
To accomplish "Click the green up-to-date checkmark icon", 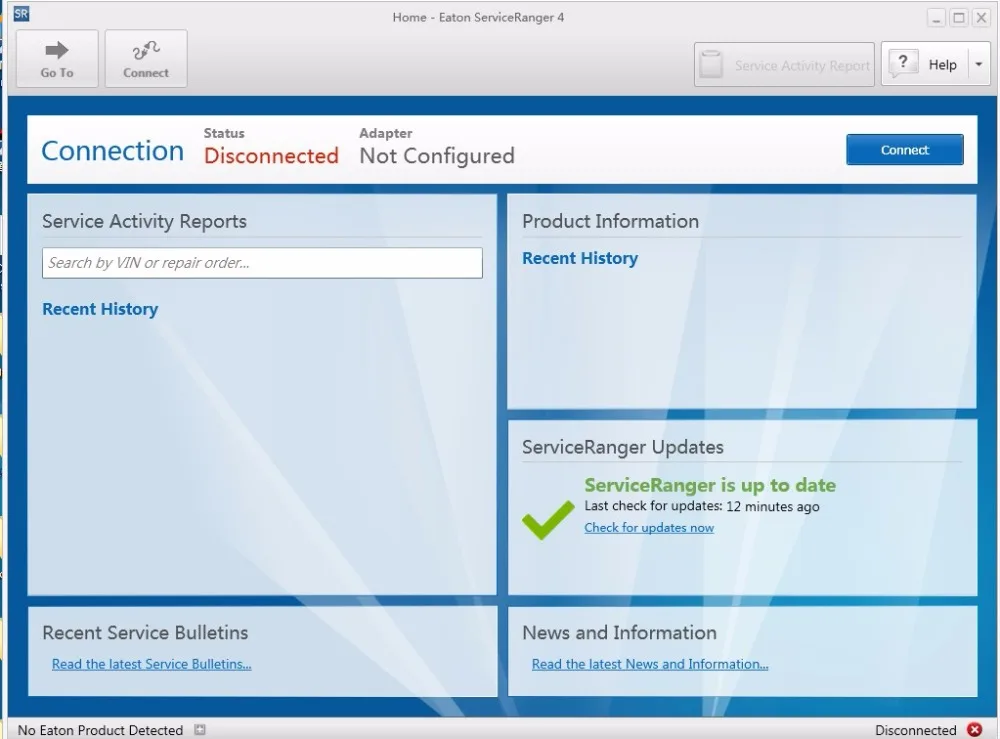I will coord(548,520).
